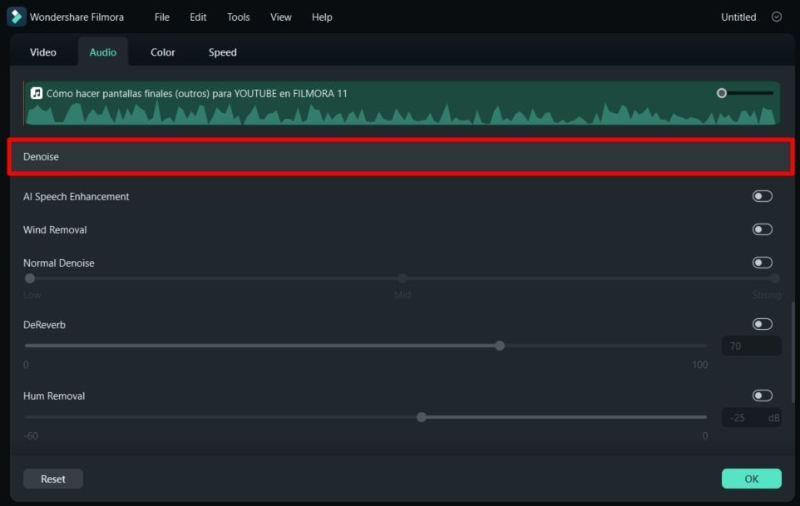
Task: Click the audio waveform zoom slider knob
Action: click(721, 93)
